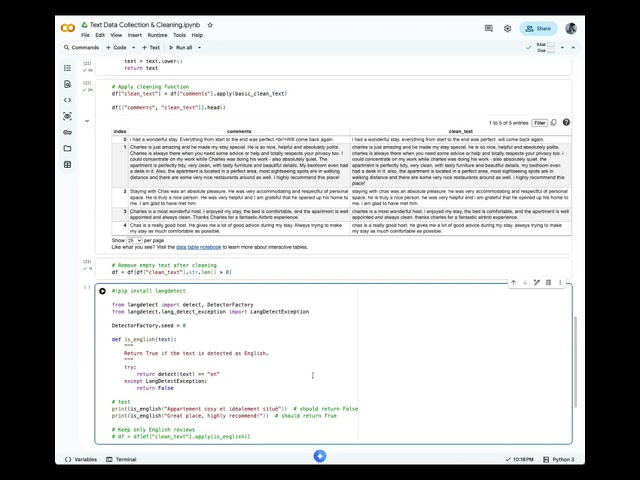Open the data table help icon
Screen dimensions: 640x480
(566, 122)
